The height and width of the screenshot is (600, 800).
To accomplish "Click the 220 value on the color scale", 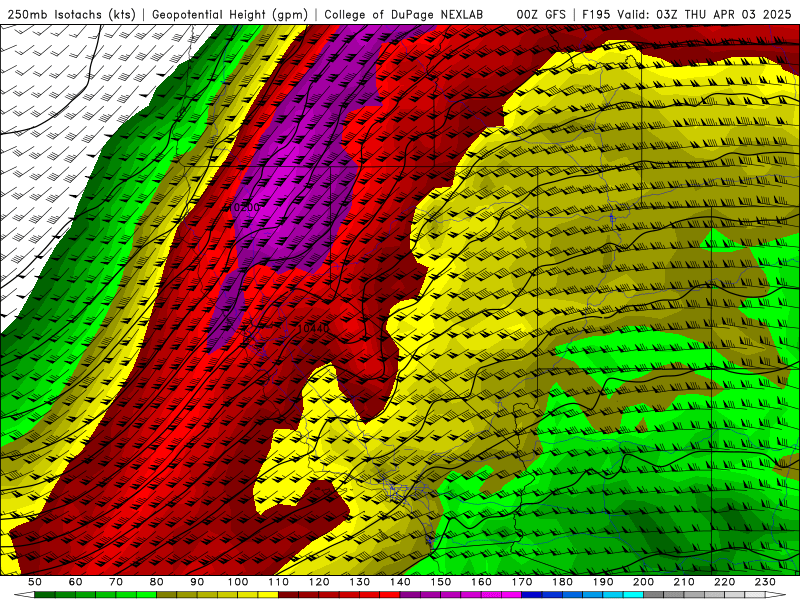I will [725, 582].
